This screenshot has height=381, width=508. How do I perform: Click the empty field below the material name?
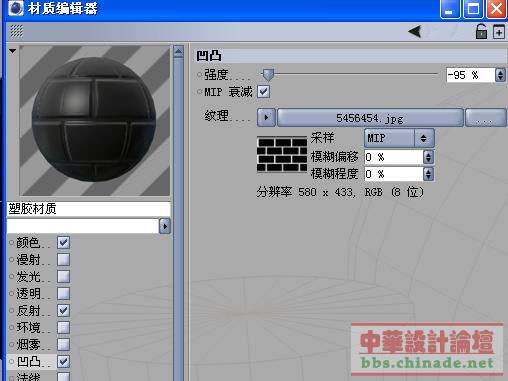click(x=83, y=226)
